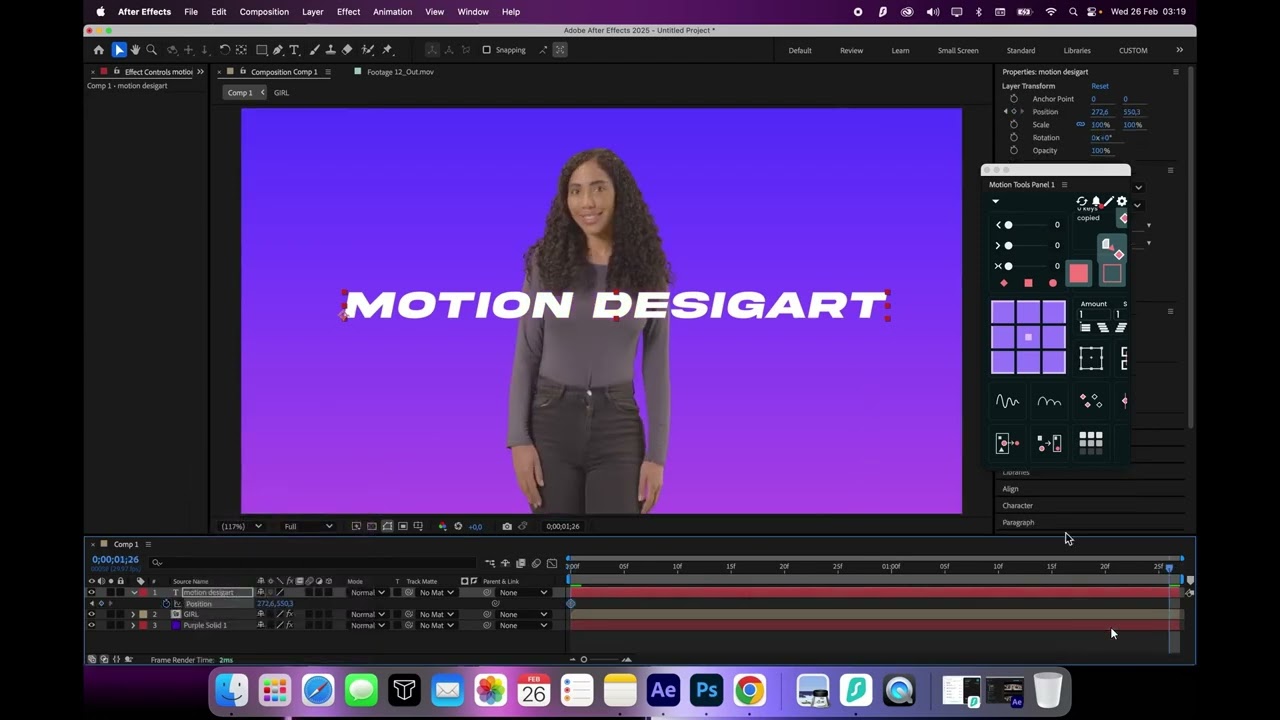Click the circle keyframe shape in Motion Tools

click(x=1052, y=283)
